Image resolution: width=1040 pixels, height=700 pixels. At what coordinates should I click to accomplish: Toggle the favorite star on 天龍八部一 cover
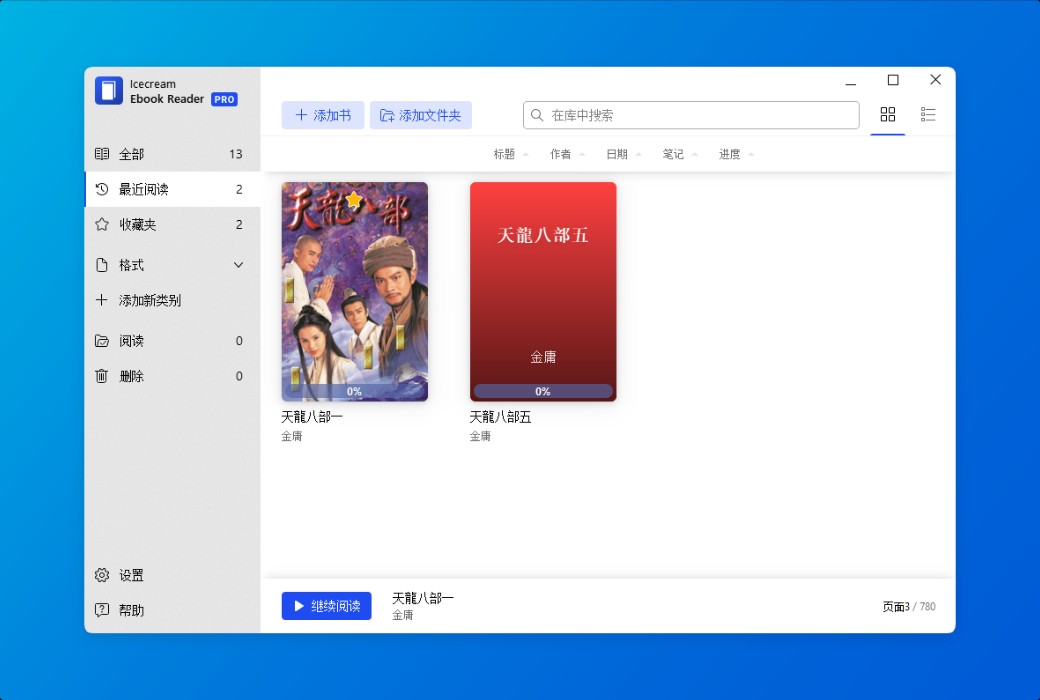point(354,198)
